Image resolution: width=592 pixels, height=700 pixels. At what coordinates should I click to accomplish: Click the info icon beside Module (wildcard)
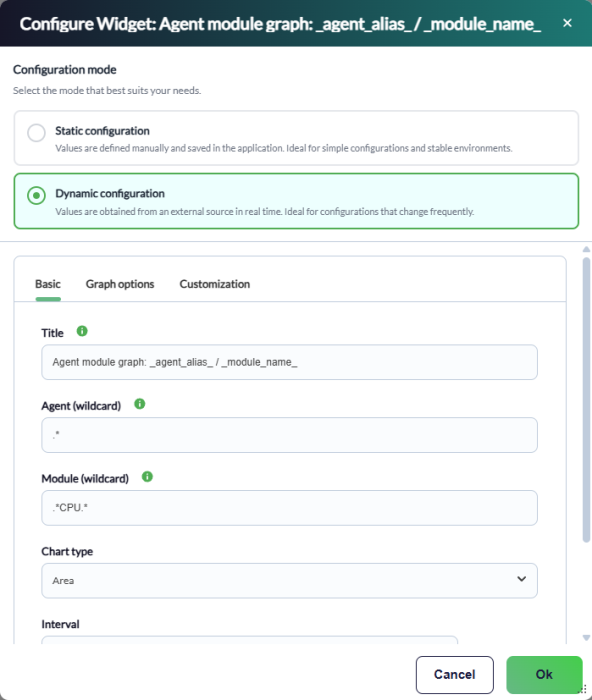click(147, 477)
